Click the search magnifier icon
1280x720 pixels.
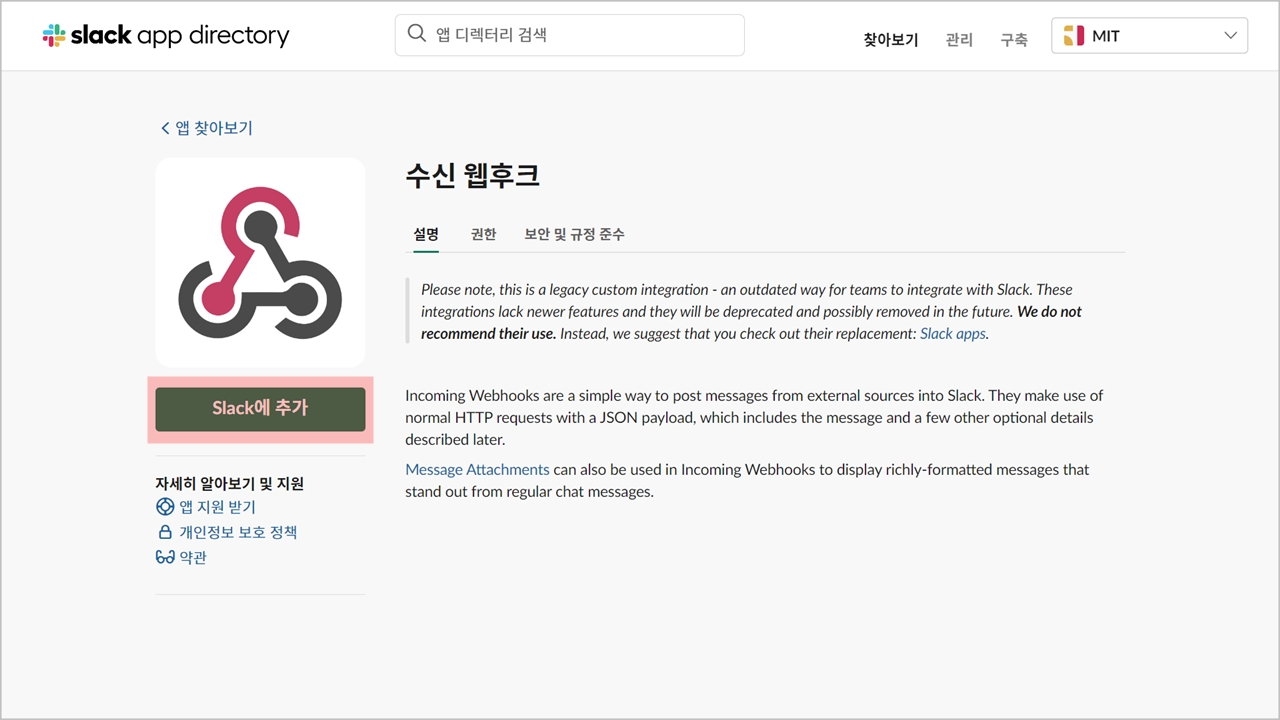point(417,34)
